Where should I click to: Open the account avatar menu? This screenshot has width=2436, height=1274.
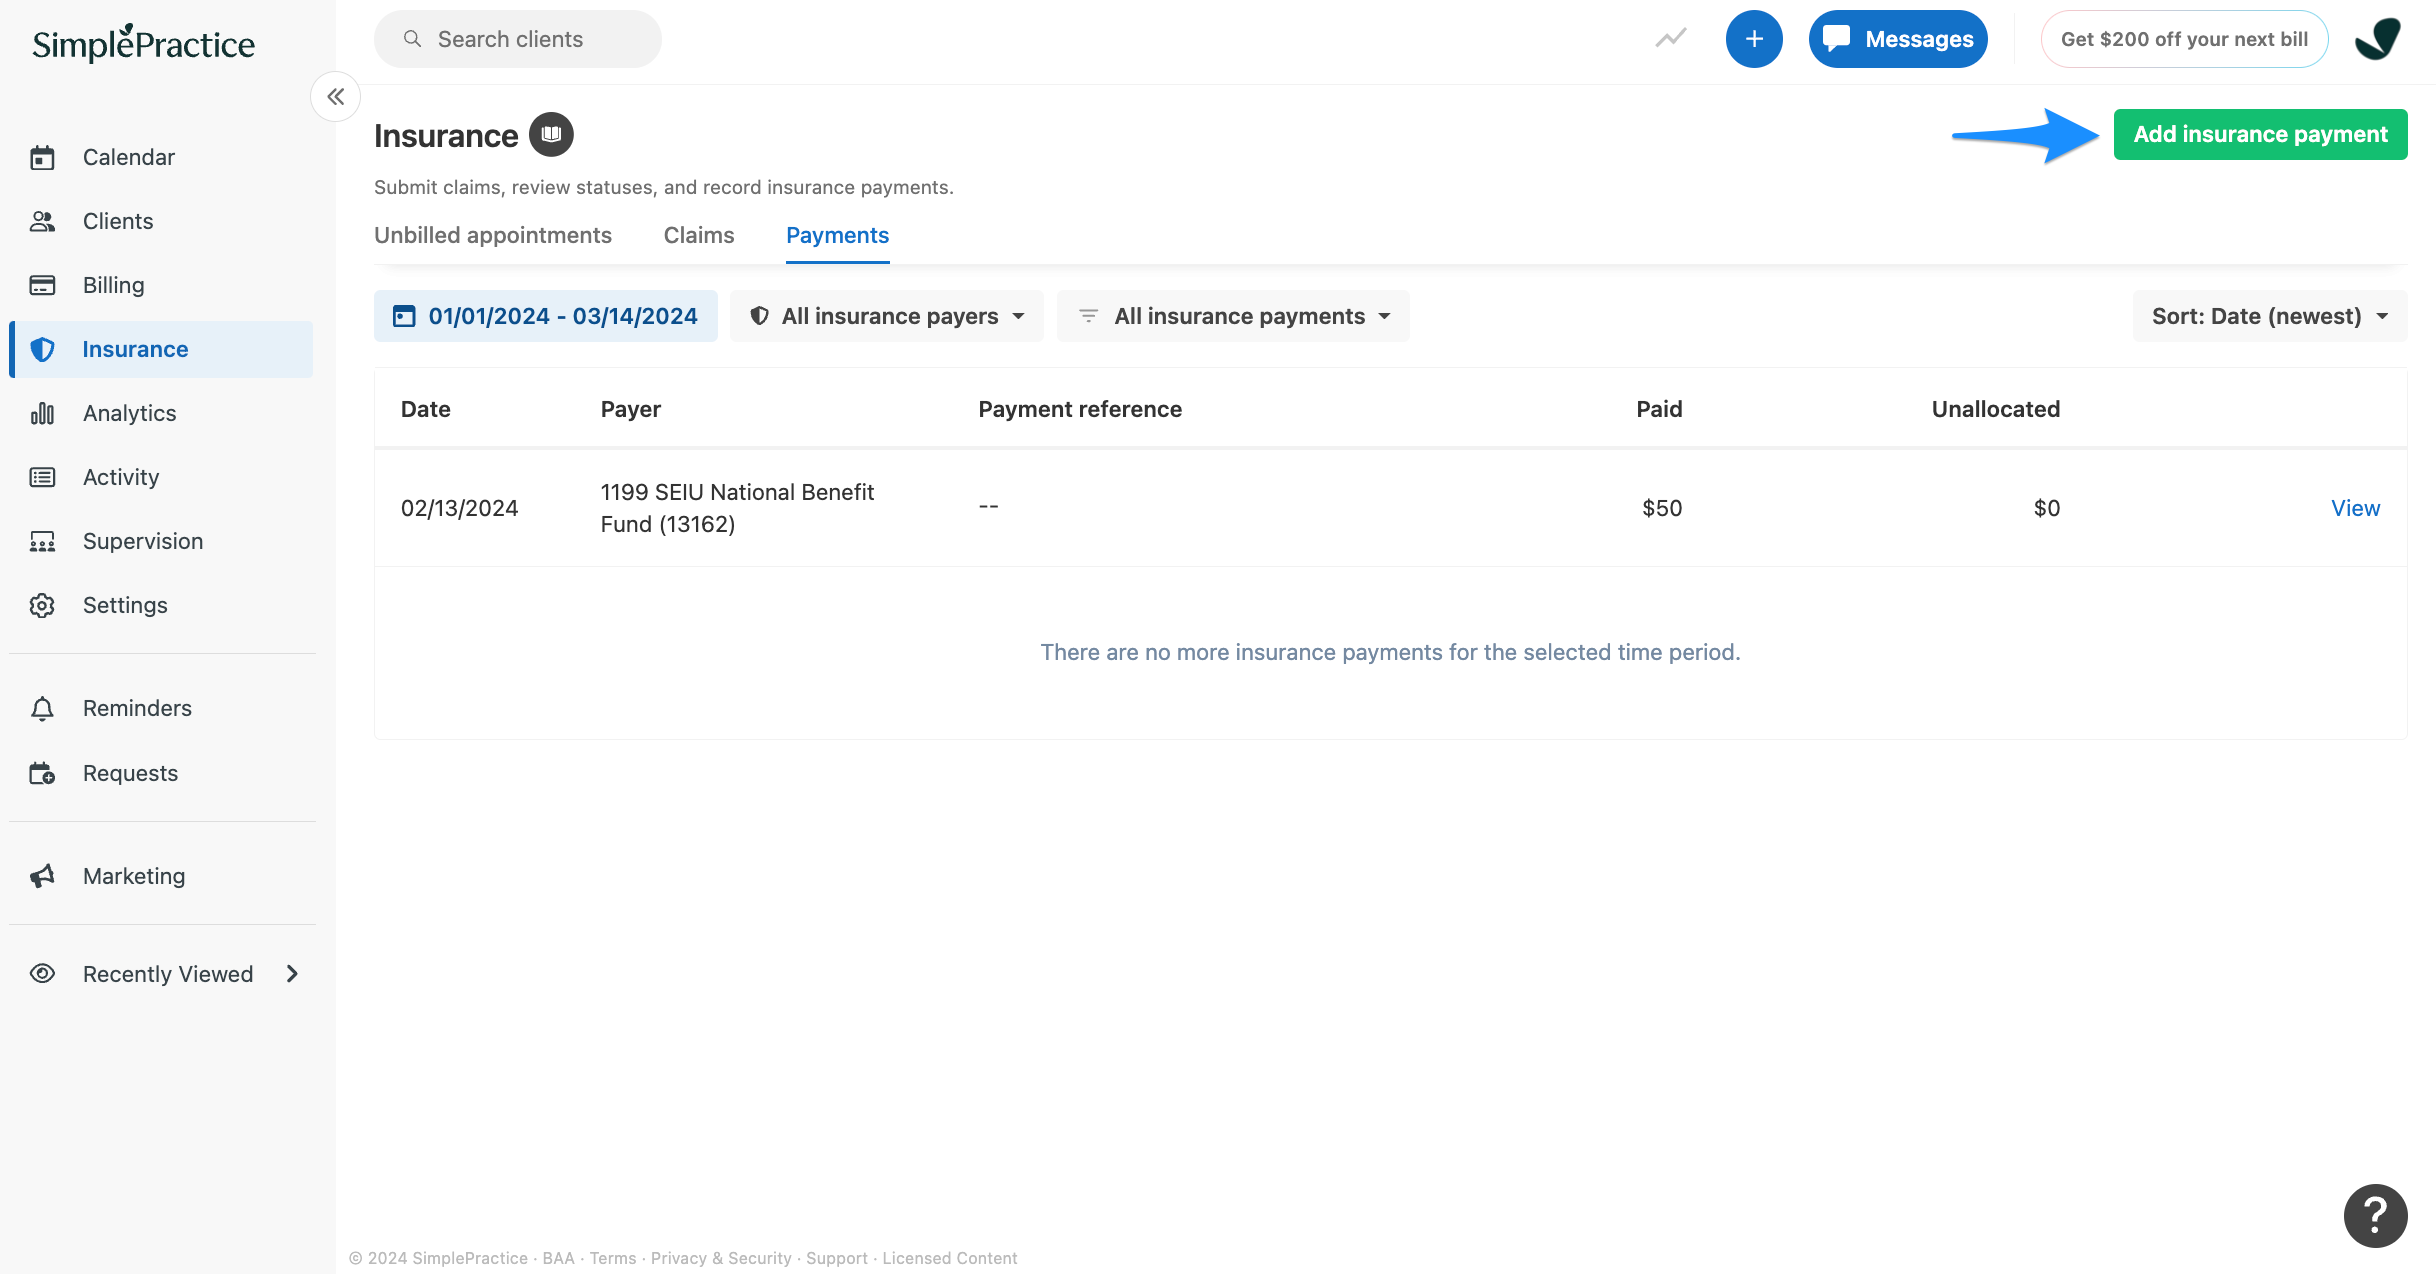pyautogui.click(x=2378, y=39)
